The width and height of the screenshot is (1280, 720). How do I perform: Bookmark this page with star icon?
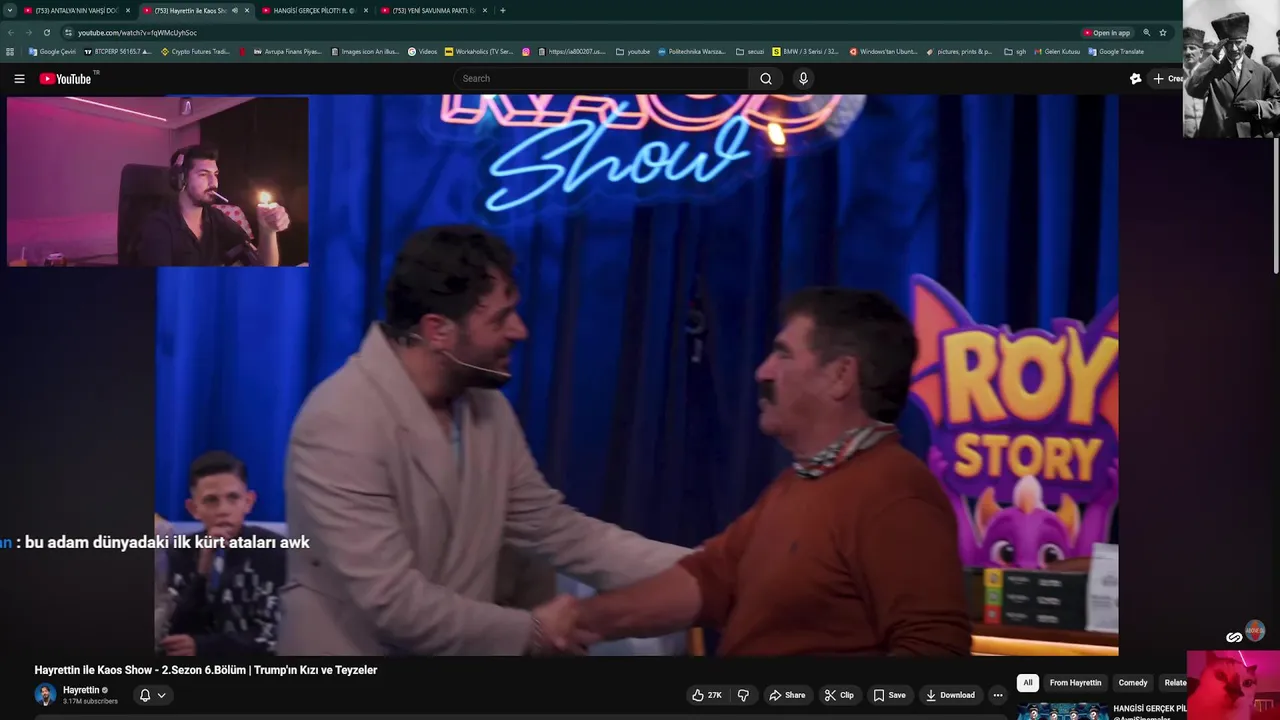1163,33
